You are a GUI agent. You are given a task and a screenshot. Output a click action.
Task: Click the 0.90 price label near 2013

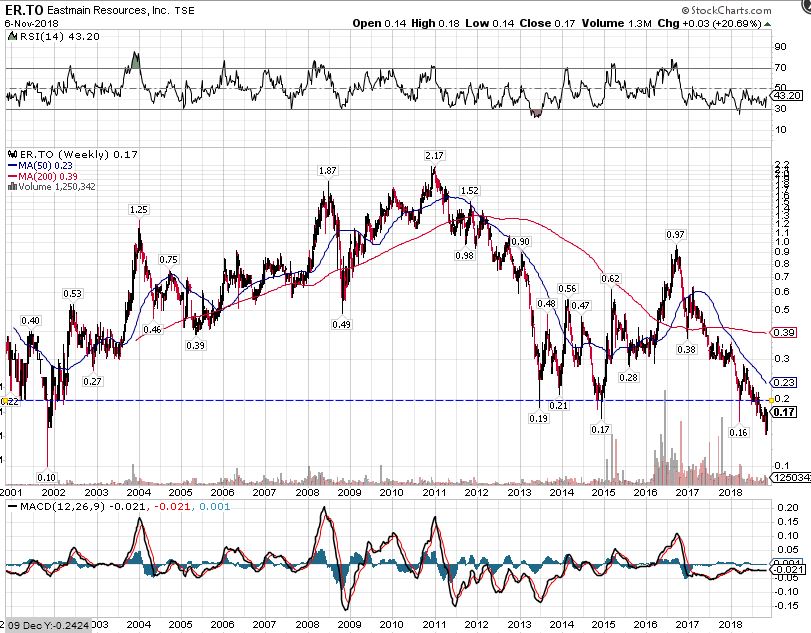(x=520, y=242)
